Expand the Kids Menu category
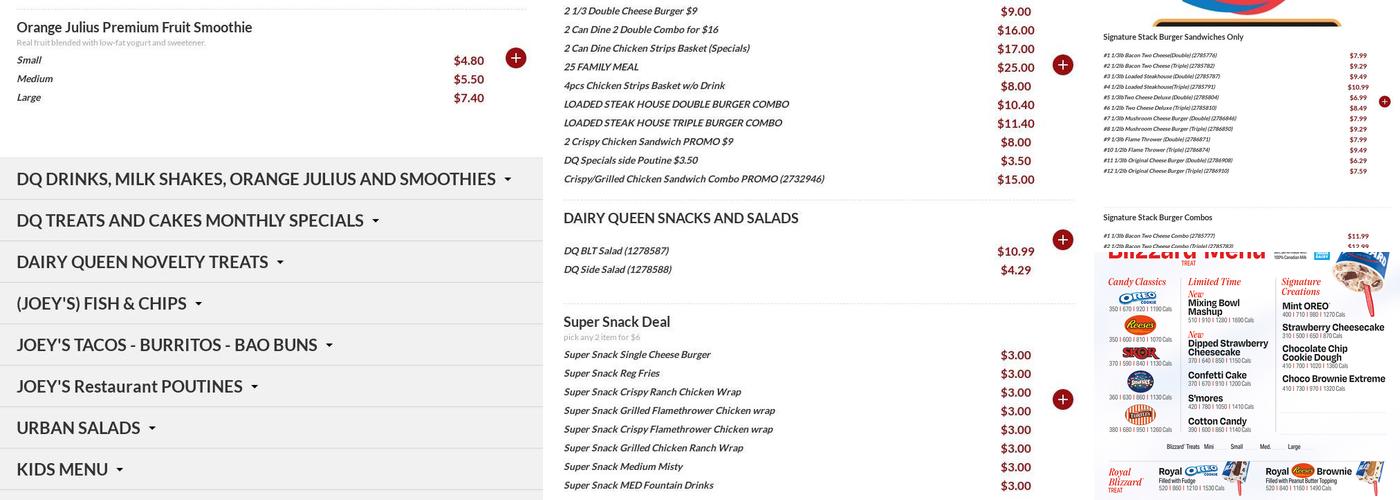1400x500 pixels. pyautogui.click(x=70, y=470)
